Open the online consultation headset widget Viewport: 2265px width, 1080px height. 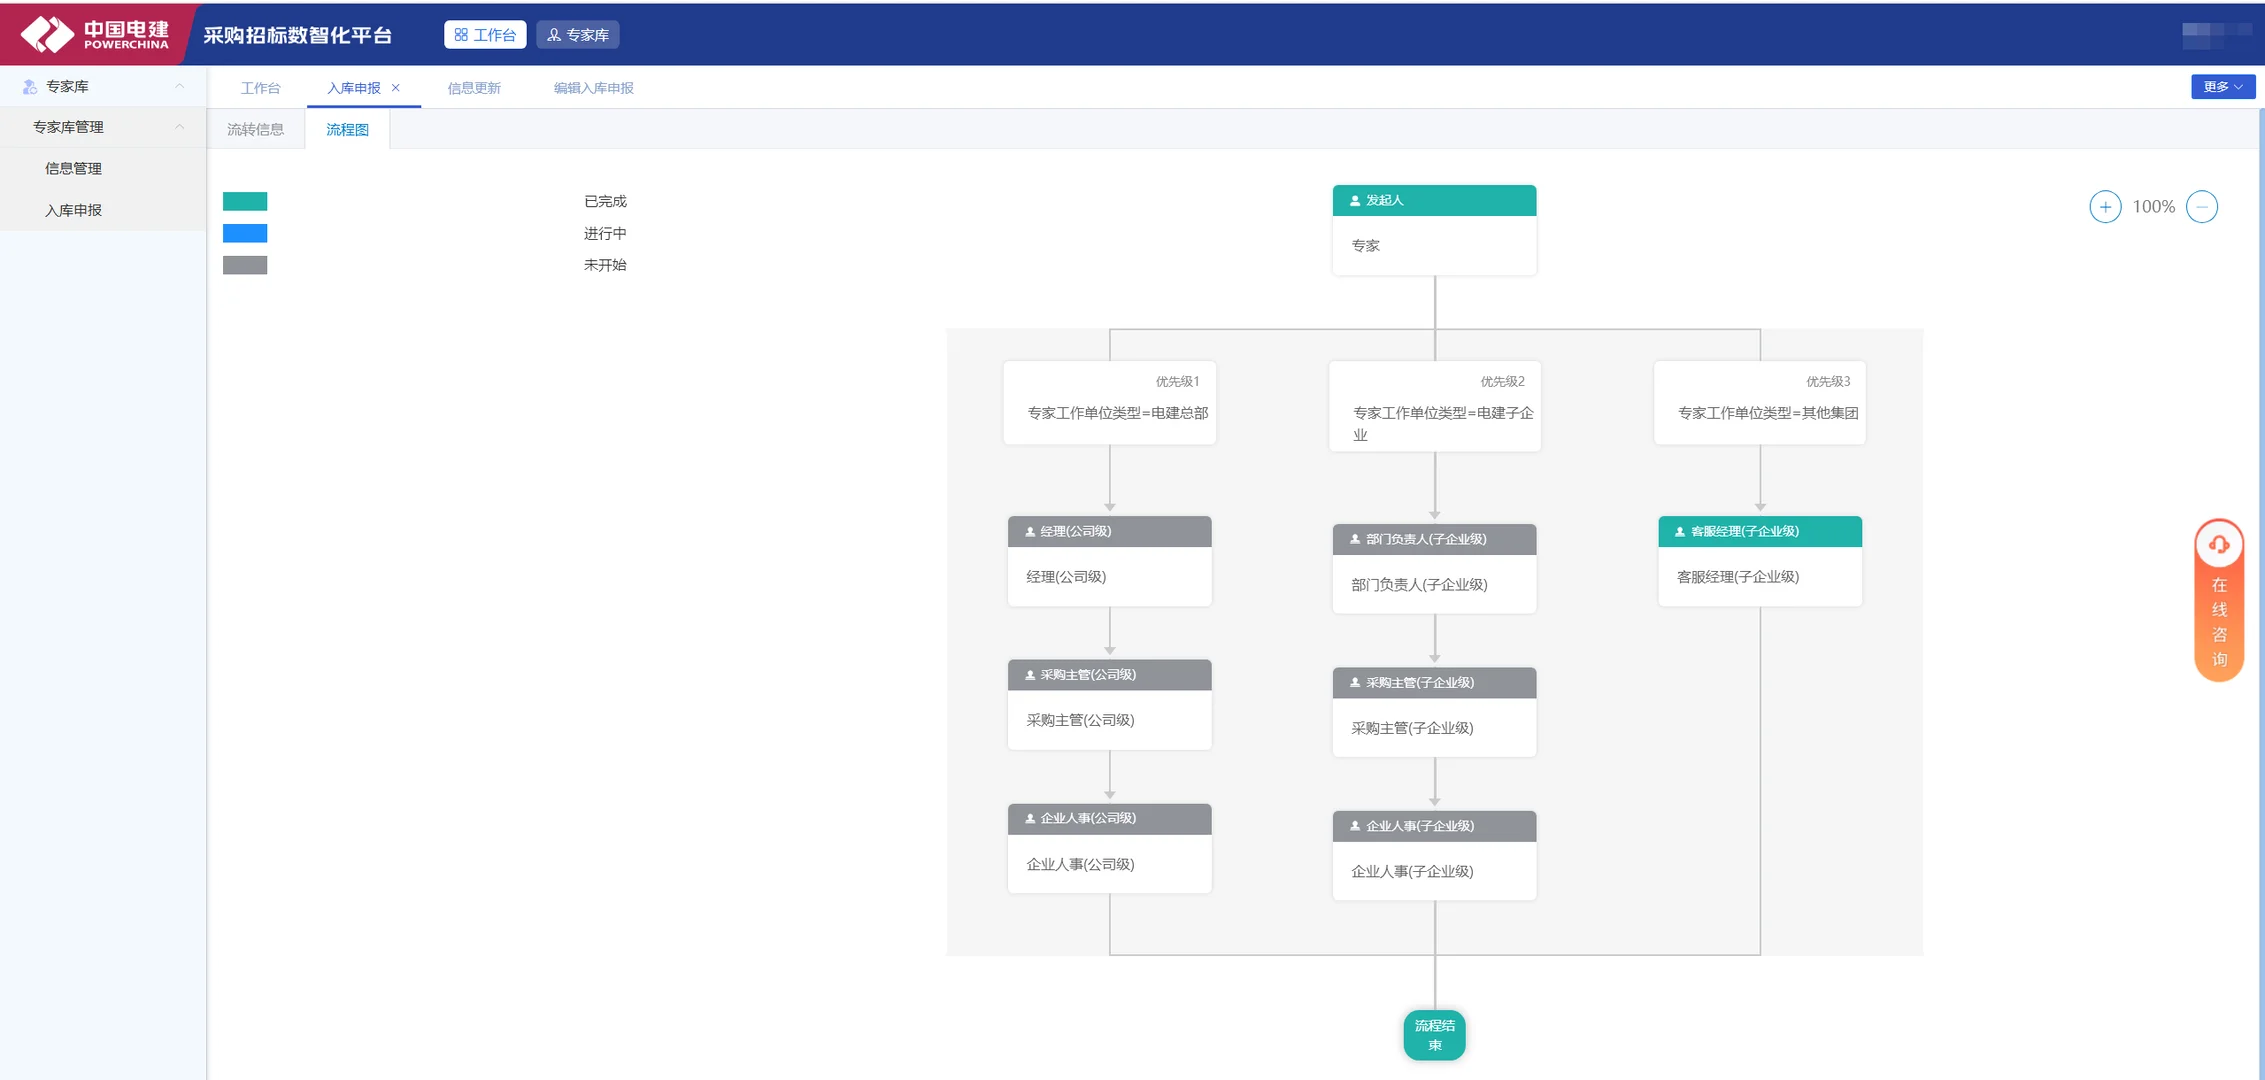click(2218, 545)
